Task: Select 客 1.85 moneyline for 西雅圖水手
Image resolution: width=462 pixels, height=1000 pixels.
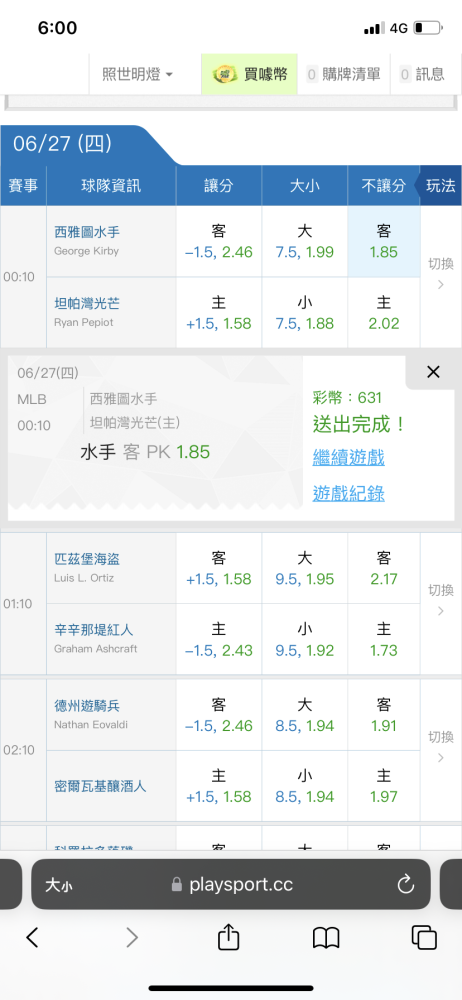Action: 384,242
